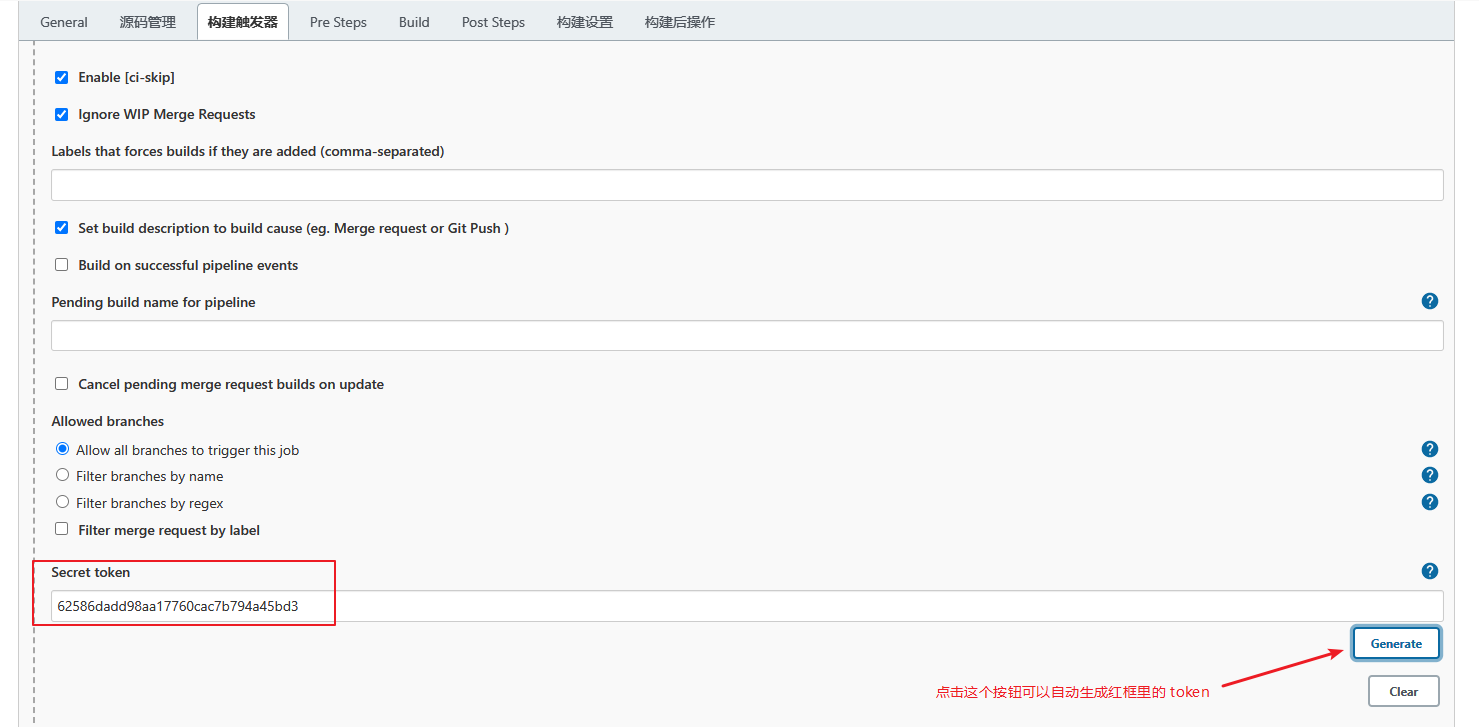Click the 'Allowed branches' heading text

(108, 421)
